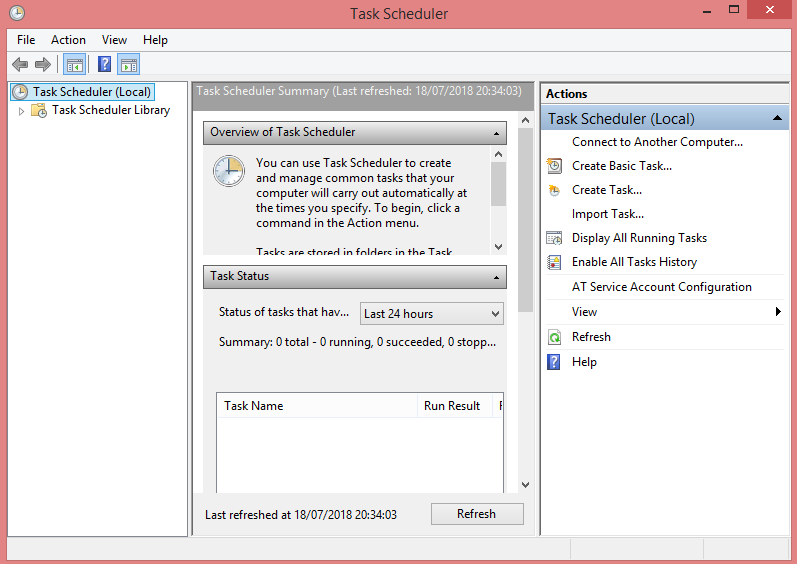Viewport: 797px width, 564px height.
Task: Click the Task Scheduler Summary header text
Action: 359,91
